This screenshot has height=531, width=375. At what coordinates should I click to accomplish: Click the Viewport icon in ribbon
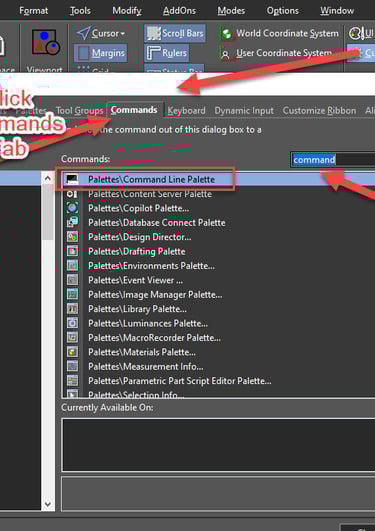(x=45, y=43)
